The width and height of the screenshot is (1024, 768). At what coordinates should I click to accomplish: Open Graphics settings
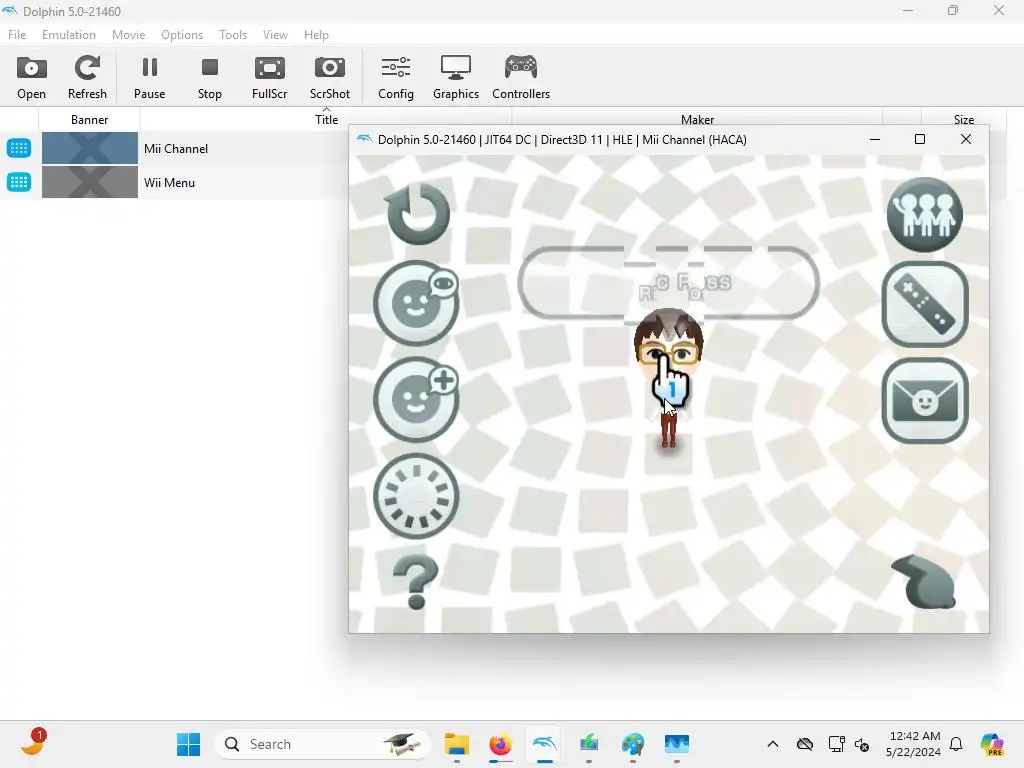(456, 77)
